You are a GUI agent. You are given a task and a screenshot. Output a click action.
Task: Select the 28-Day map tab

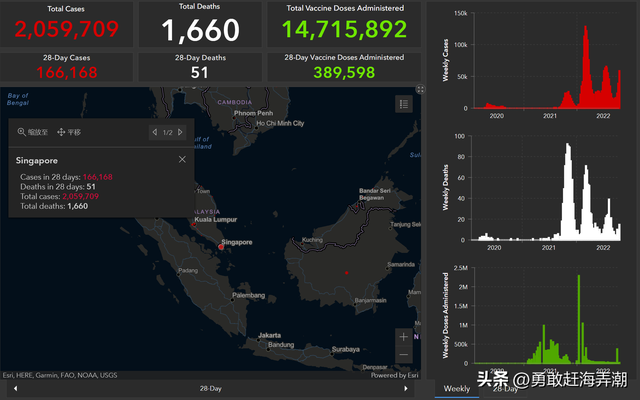[211, 388]
